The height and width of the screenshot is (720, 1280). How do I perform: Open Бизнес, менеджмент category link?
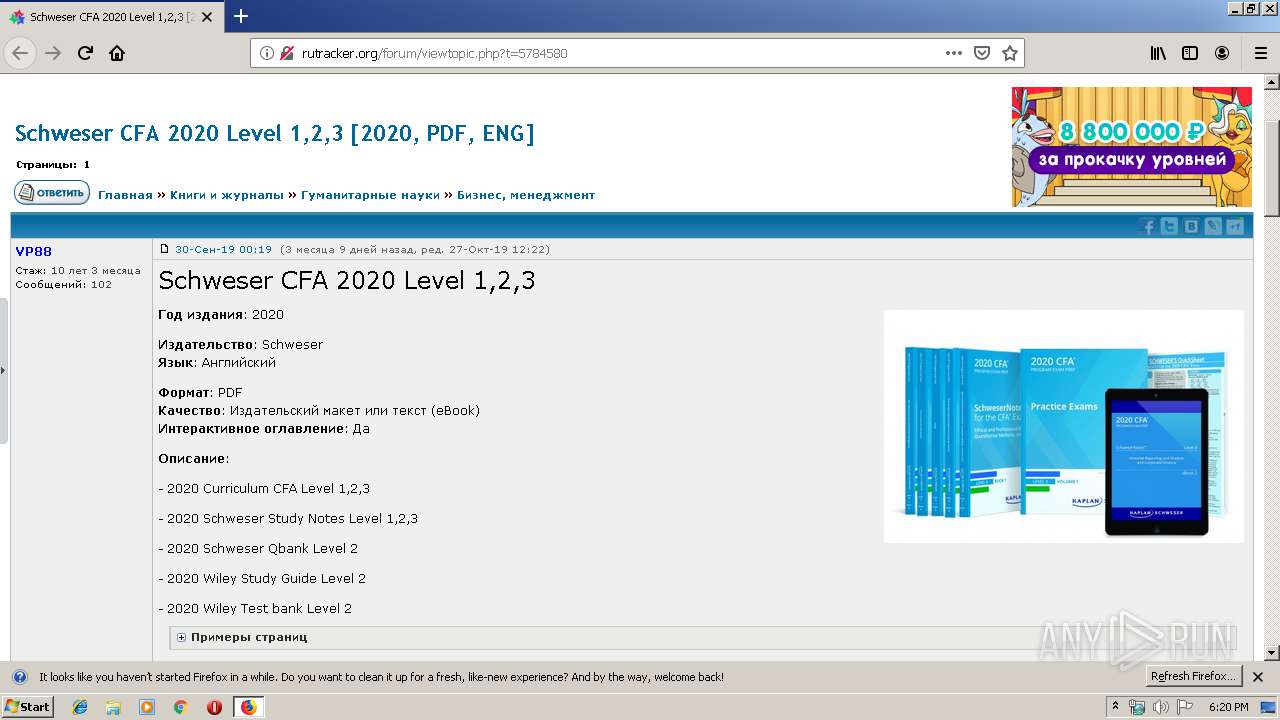(526, 195)
